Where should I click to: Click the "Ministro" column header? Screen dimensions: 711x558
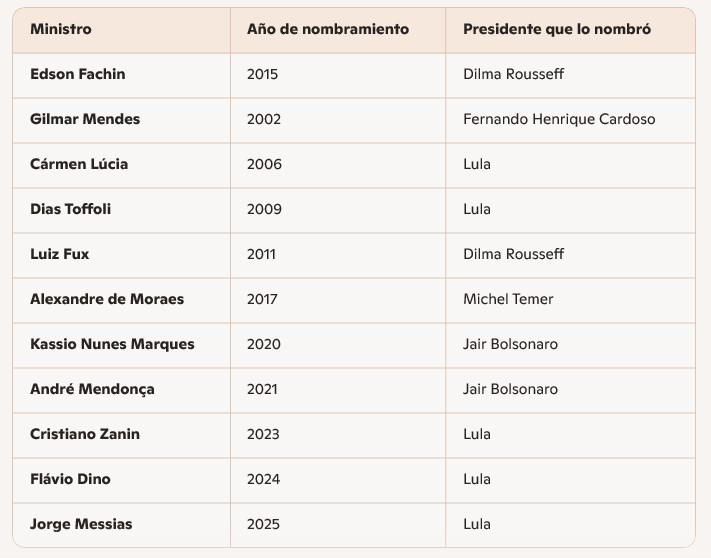(x=61, y=29)
